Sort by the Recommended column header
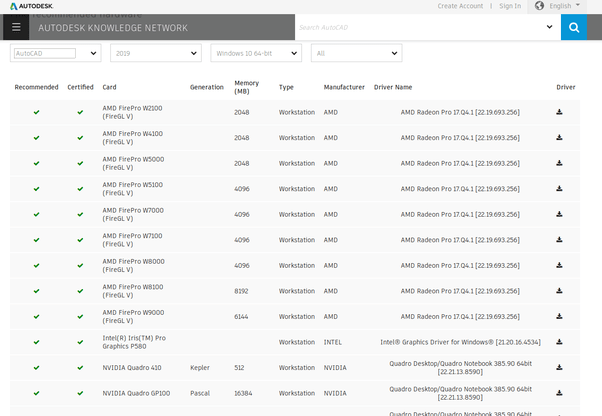602x416 pixels. pos(36,87)
